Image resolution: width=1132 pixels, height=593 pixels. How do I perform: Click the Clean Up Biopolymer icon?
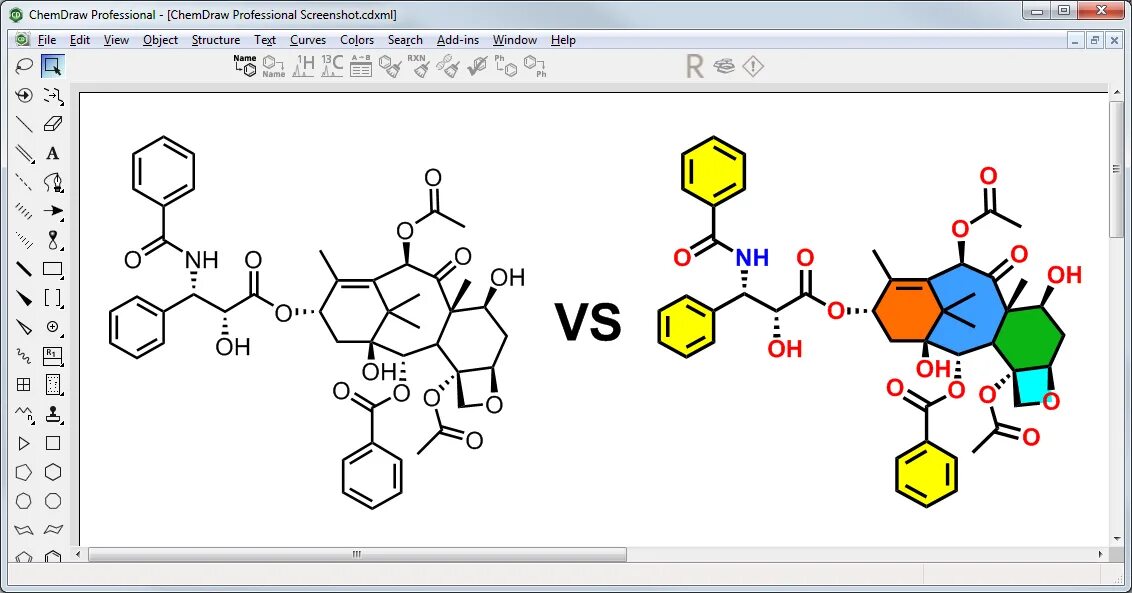click(448, 66)
